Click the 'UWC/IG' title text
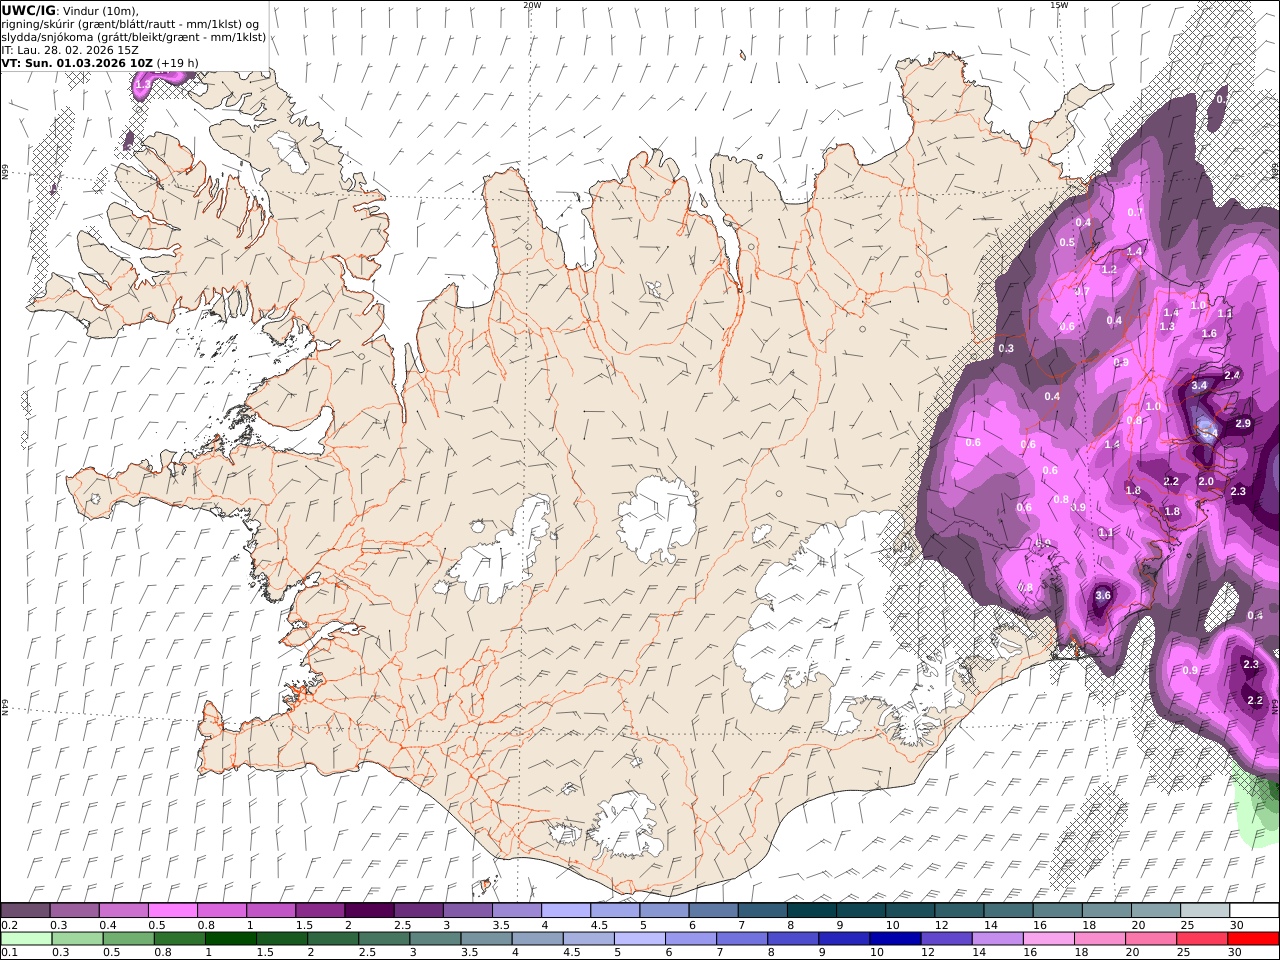1280x960 pixels. (28, 10)
